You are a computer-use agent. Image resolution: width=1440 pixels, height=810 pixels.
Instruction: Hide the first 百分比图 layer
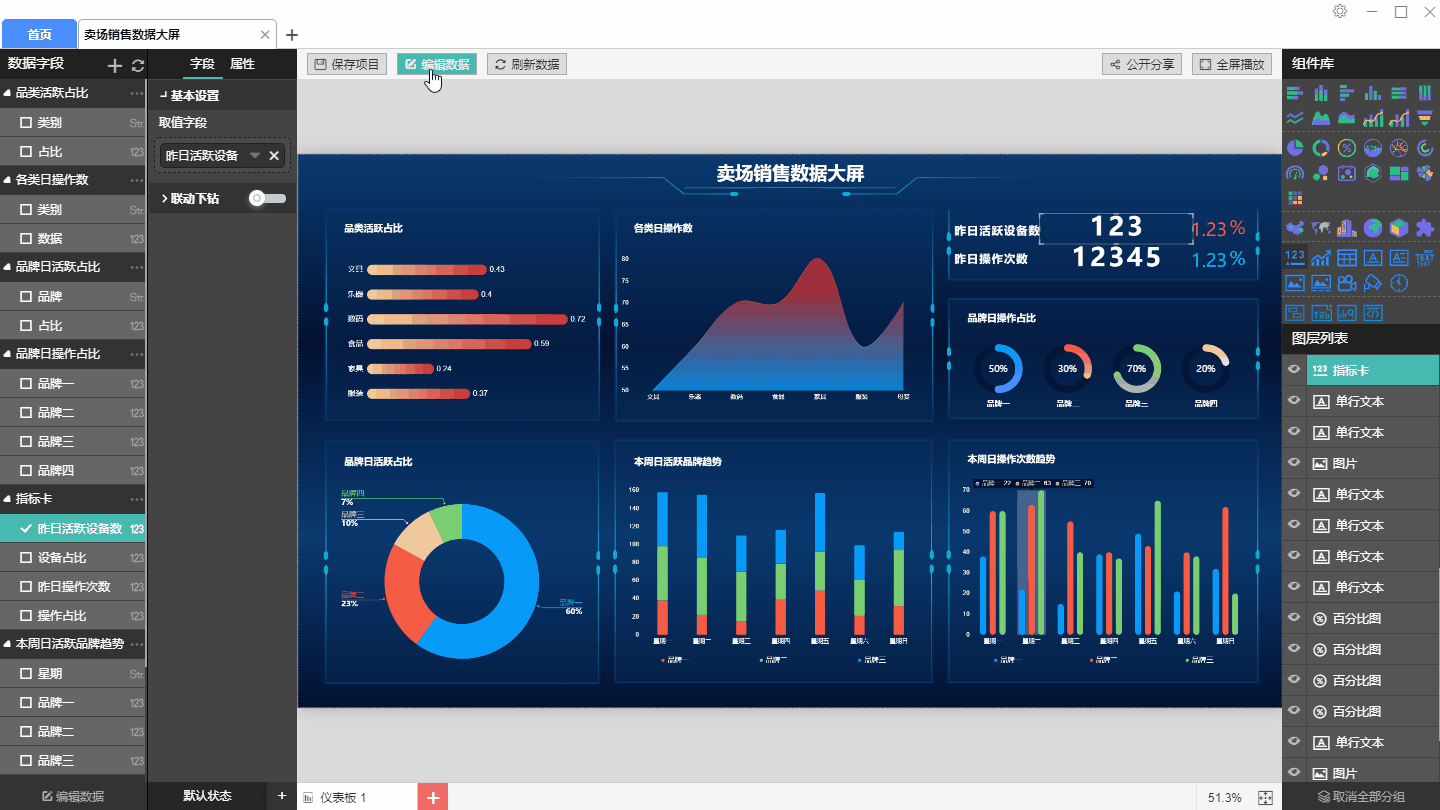click(1294, 618)
